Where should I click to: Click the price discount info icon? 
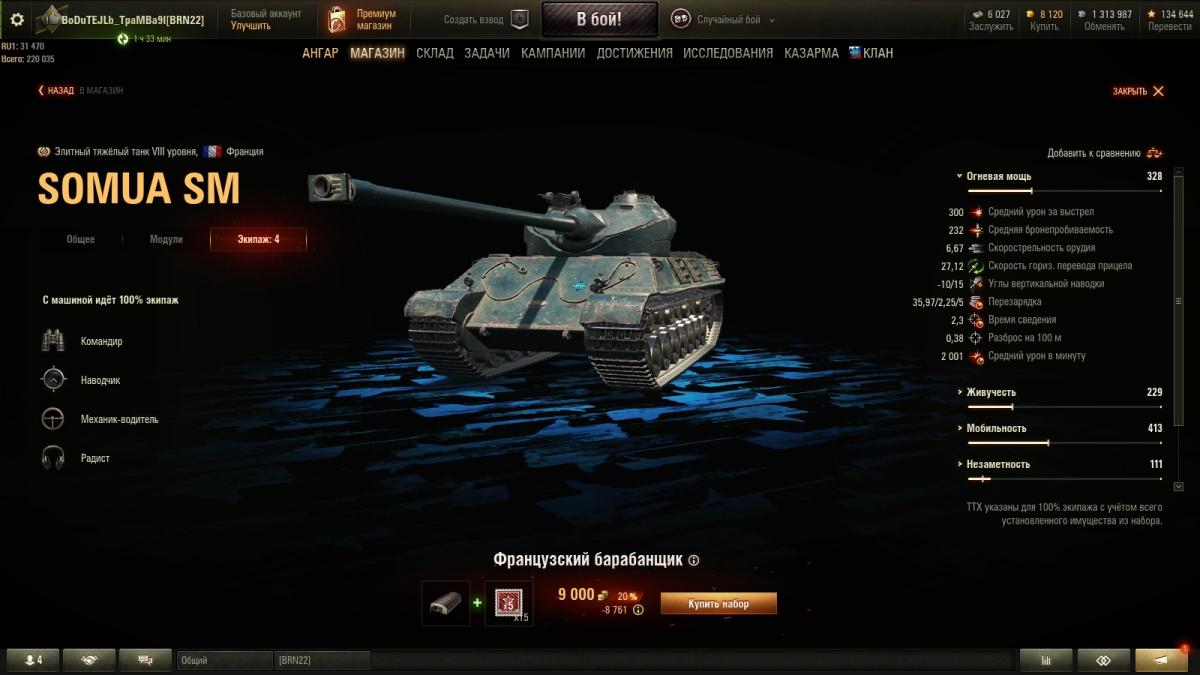coord(638,609)
